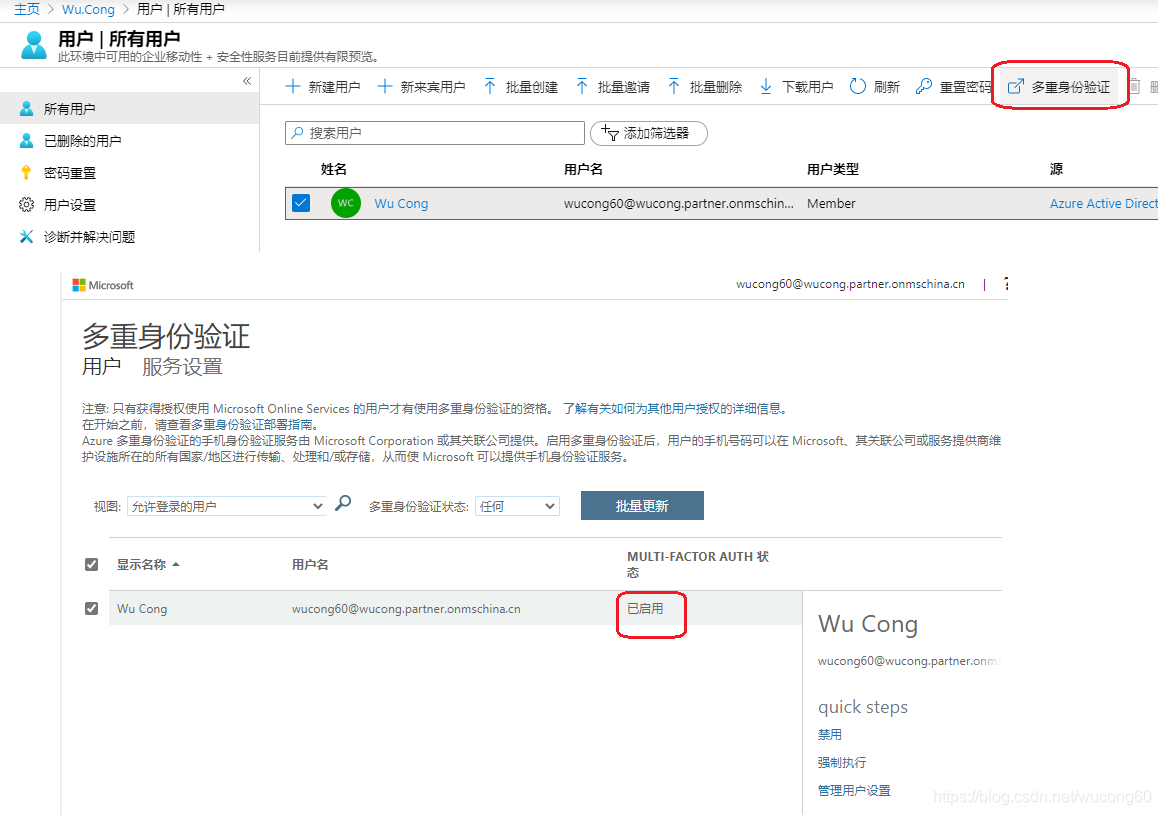Click the 添加筛选器 button
1161x815 pixels.
click(x=649, y=133)
